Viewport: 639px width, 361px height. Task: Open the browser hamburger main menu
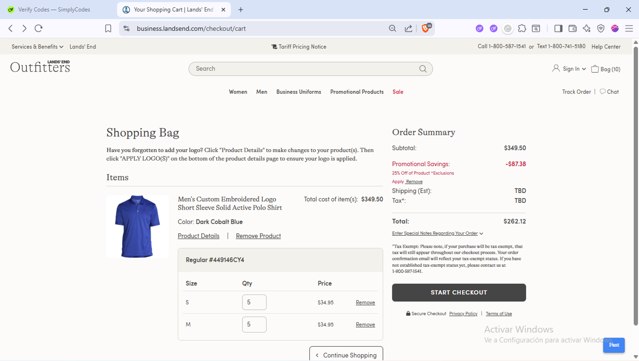(629, 28)
